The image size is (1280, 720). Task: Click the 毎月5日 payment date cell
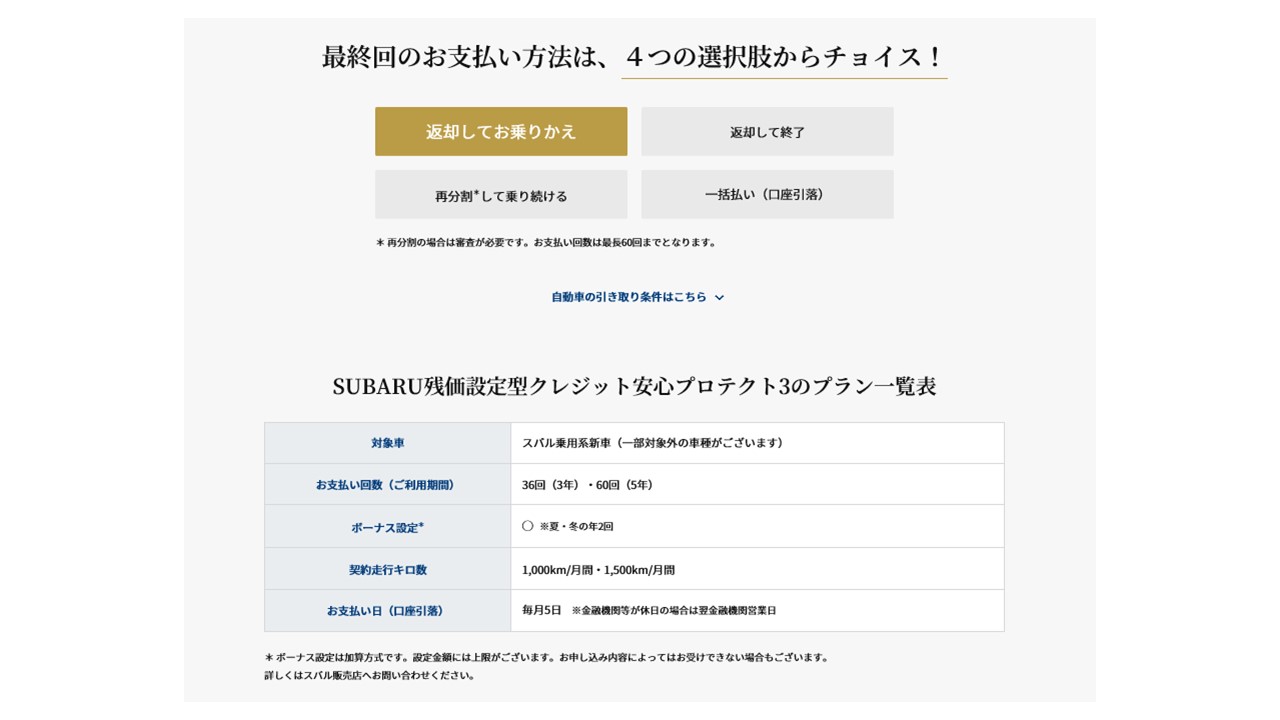(542, 610)
